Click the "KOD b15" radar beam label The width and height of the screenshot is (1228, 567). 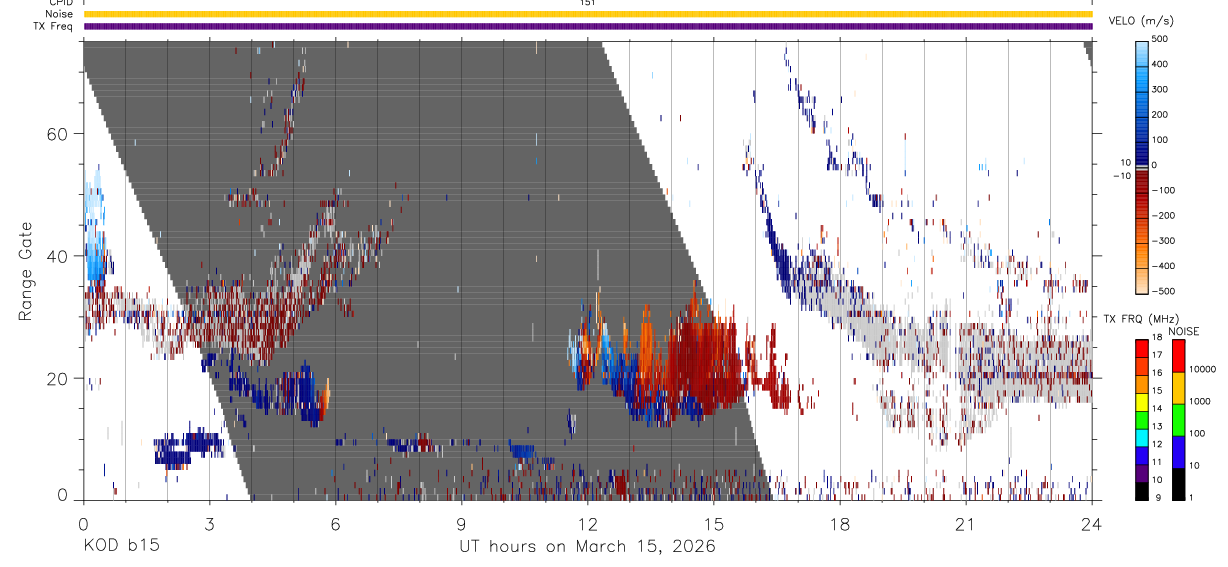[x=121, y=546]
